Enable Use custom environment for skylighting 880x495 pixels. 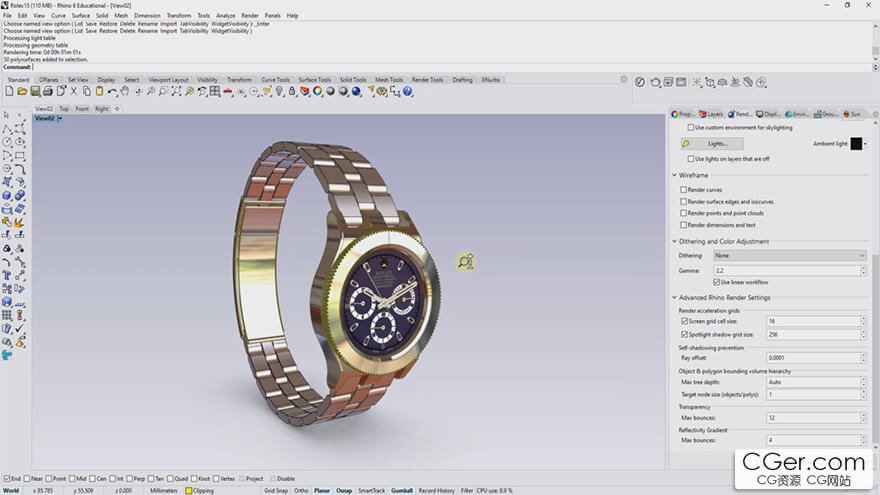point(691,127)
